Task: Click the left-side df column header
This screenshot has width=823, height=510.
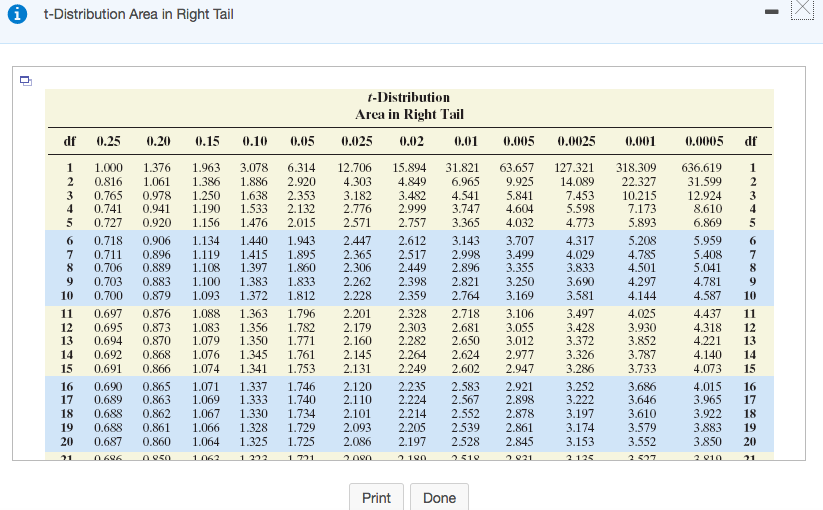Action: pyautogui.click(x=70, y=141)
